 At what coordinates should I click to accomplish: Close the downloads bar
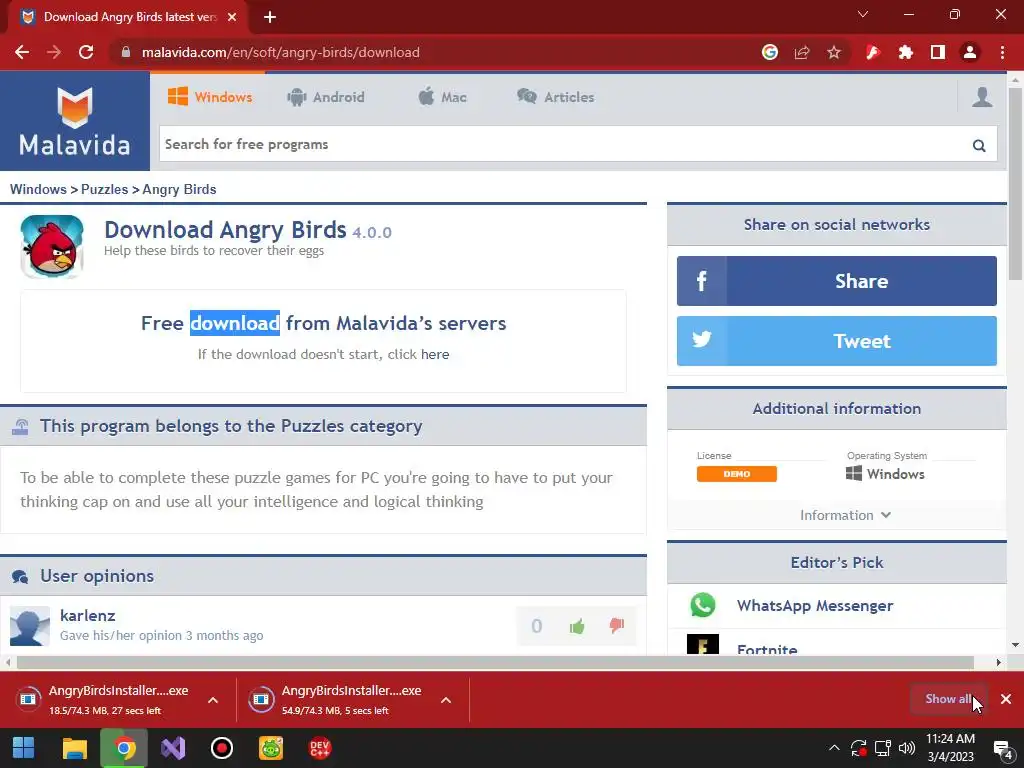tap(1006, 699)
